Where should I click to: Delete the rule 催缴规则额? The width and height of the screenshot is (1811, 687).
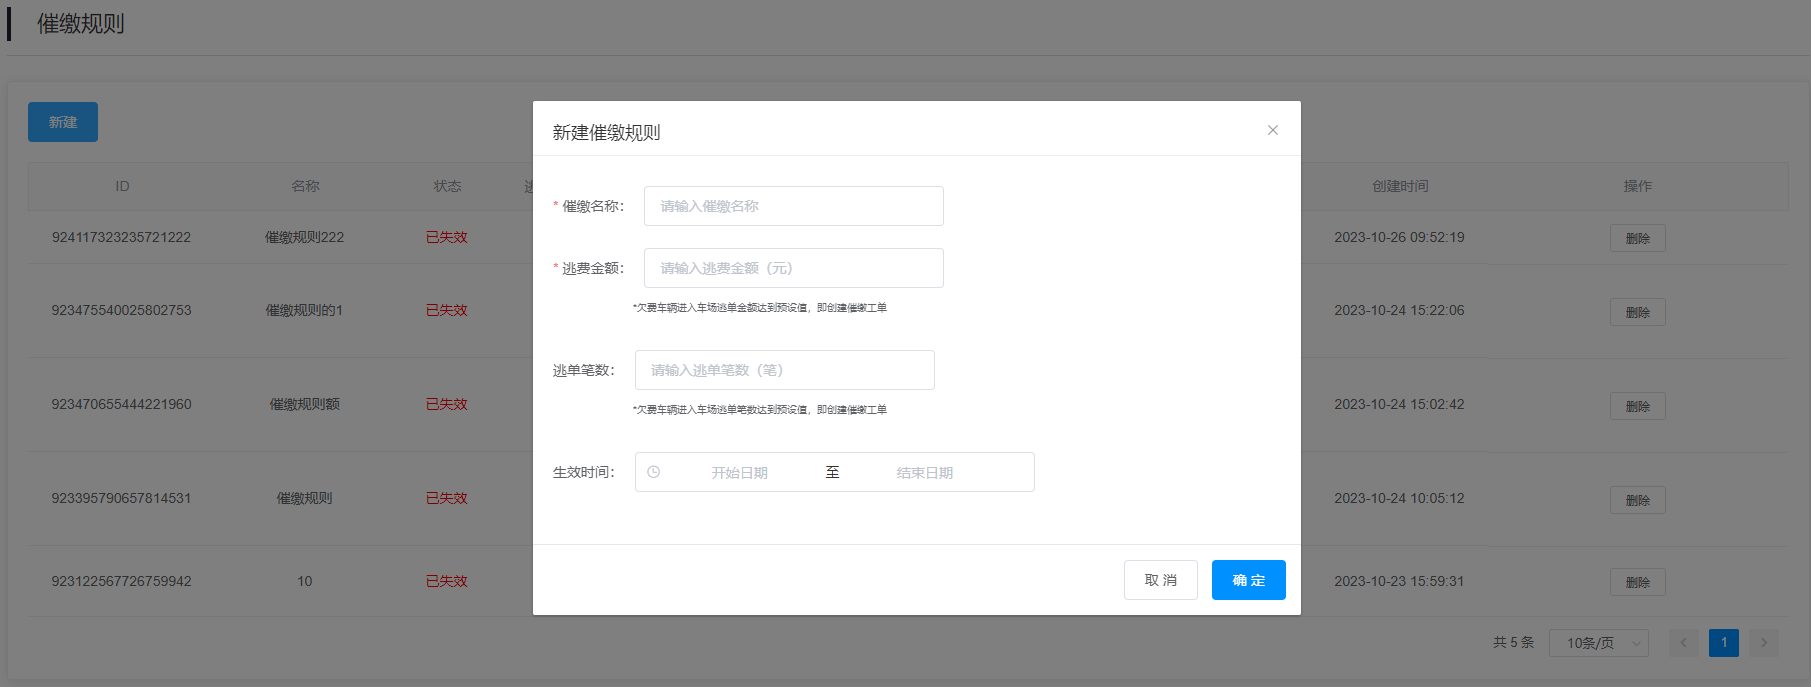(1637, 406)
